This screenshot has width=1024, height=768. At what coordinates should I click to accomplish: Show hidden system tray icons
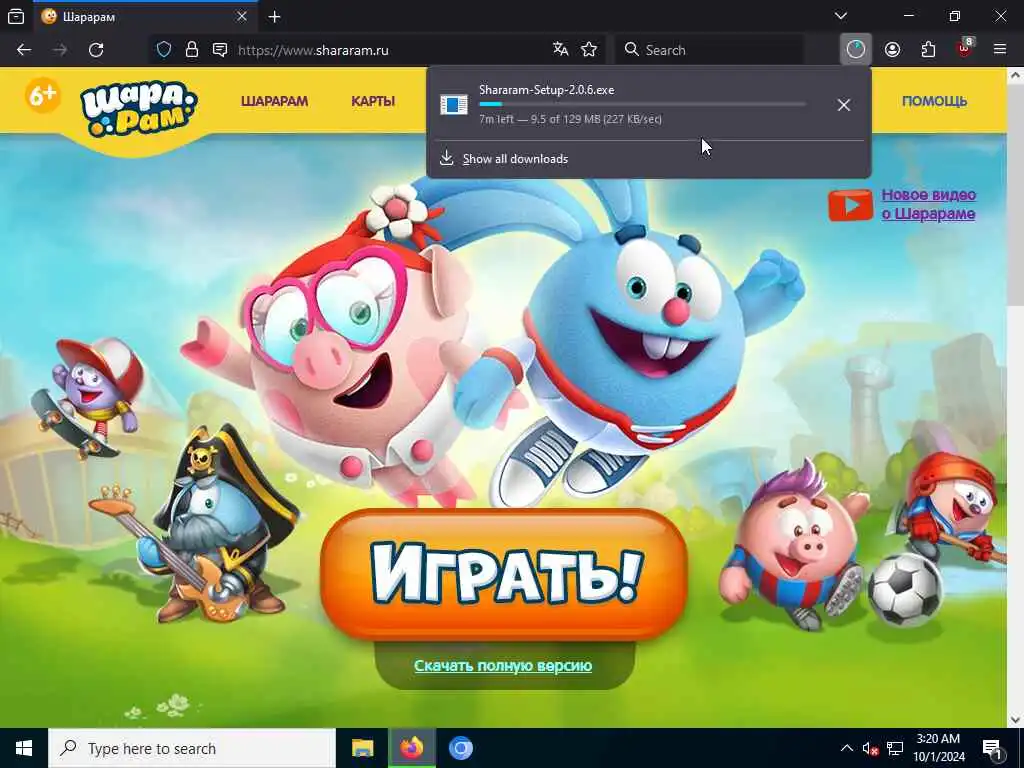click(846, 748)
